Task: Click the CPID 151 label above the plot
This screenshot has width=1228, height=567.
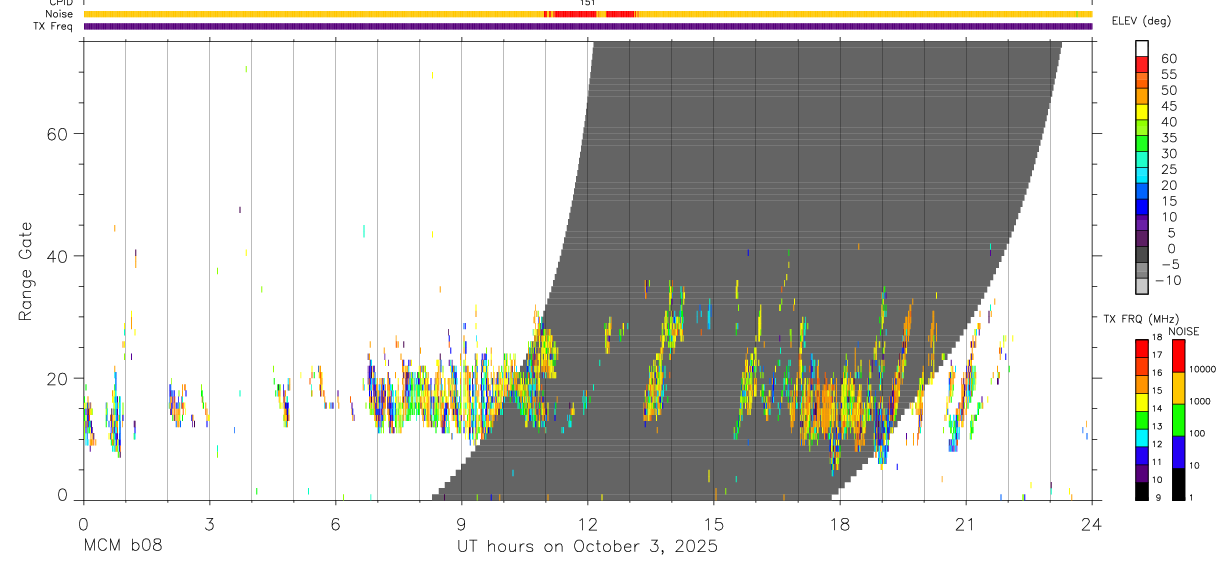Action: click(588, 3)
